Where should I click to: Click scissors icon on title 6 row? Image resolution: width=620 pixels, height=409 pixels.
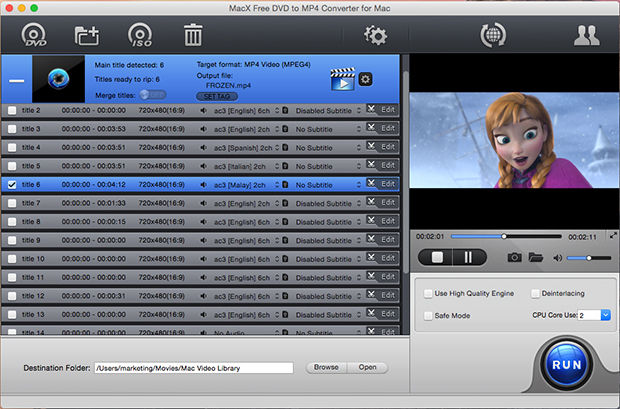[371, 183]
